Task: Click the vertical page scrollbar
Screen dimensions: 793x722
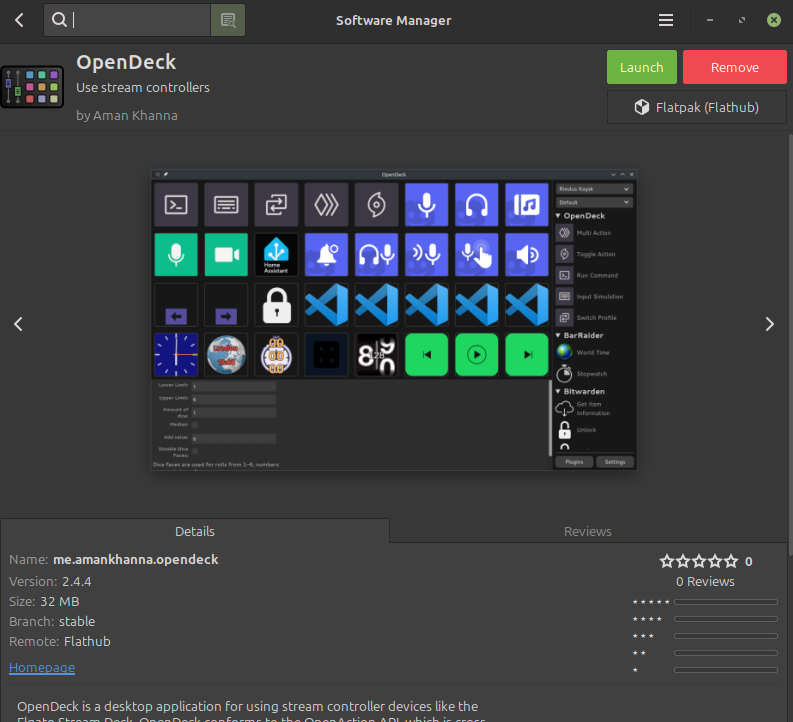Action: pyautogui.click(x=790, y=344)
